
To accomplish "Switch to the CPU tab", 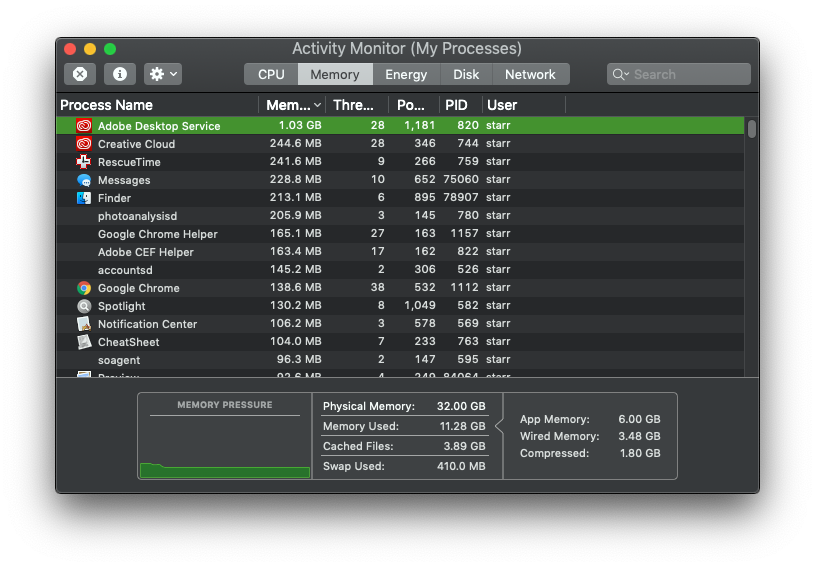I will coord(271,74).
